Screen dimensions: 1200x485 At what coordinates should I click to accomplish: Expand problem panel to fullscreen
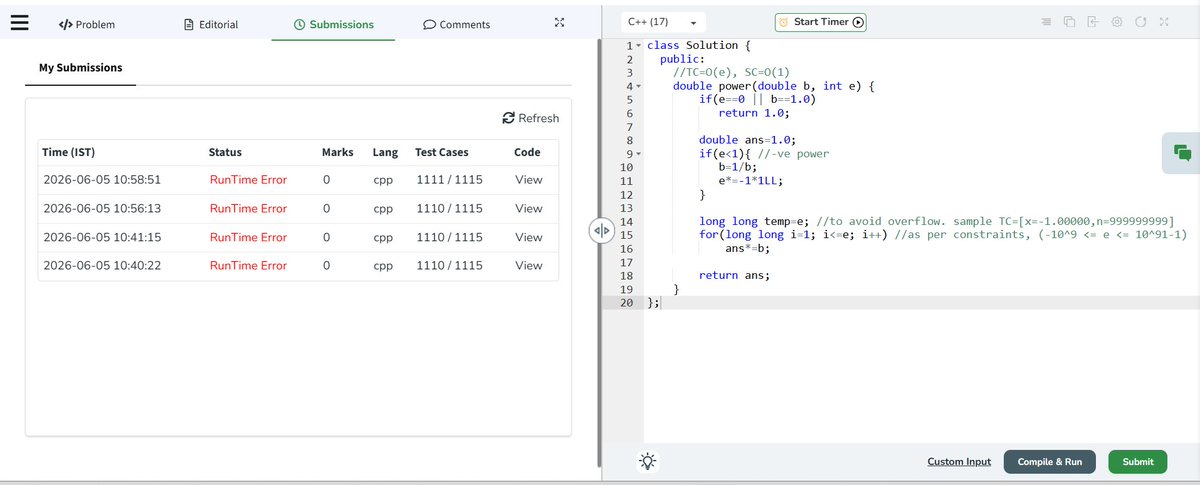pos(559,23)
